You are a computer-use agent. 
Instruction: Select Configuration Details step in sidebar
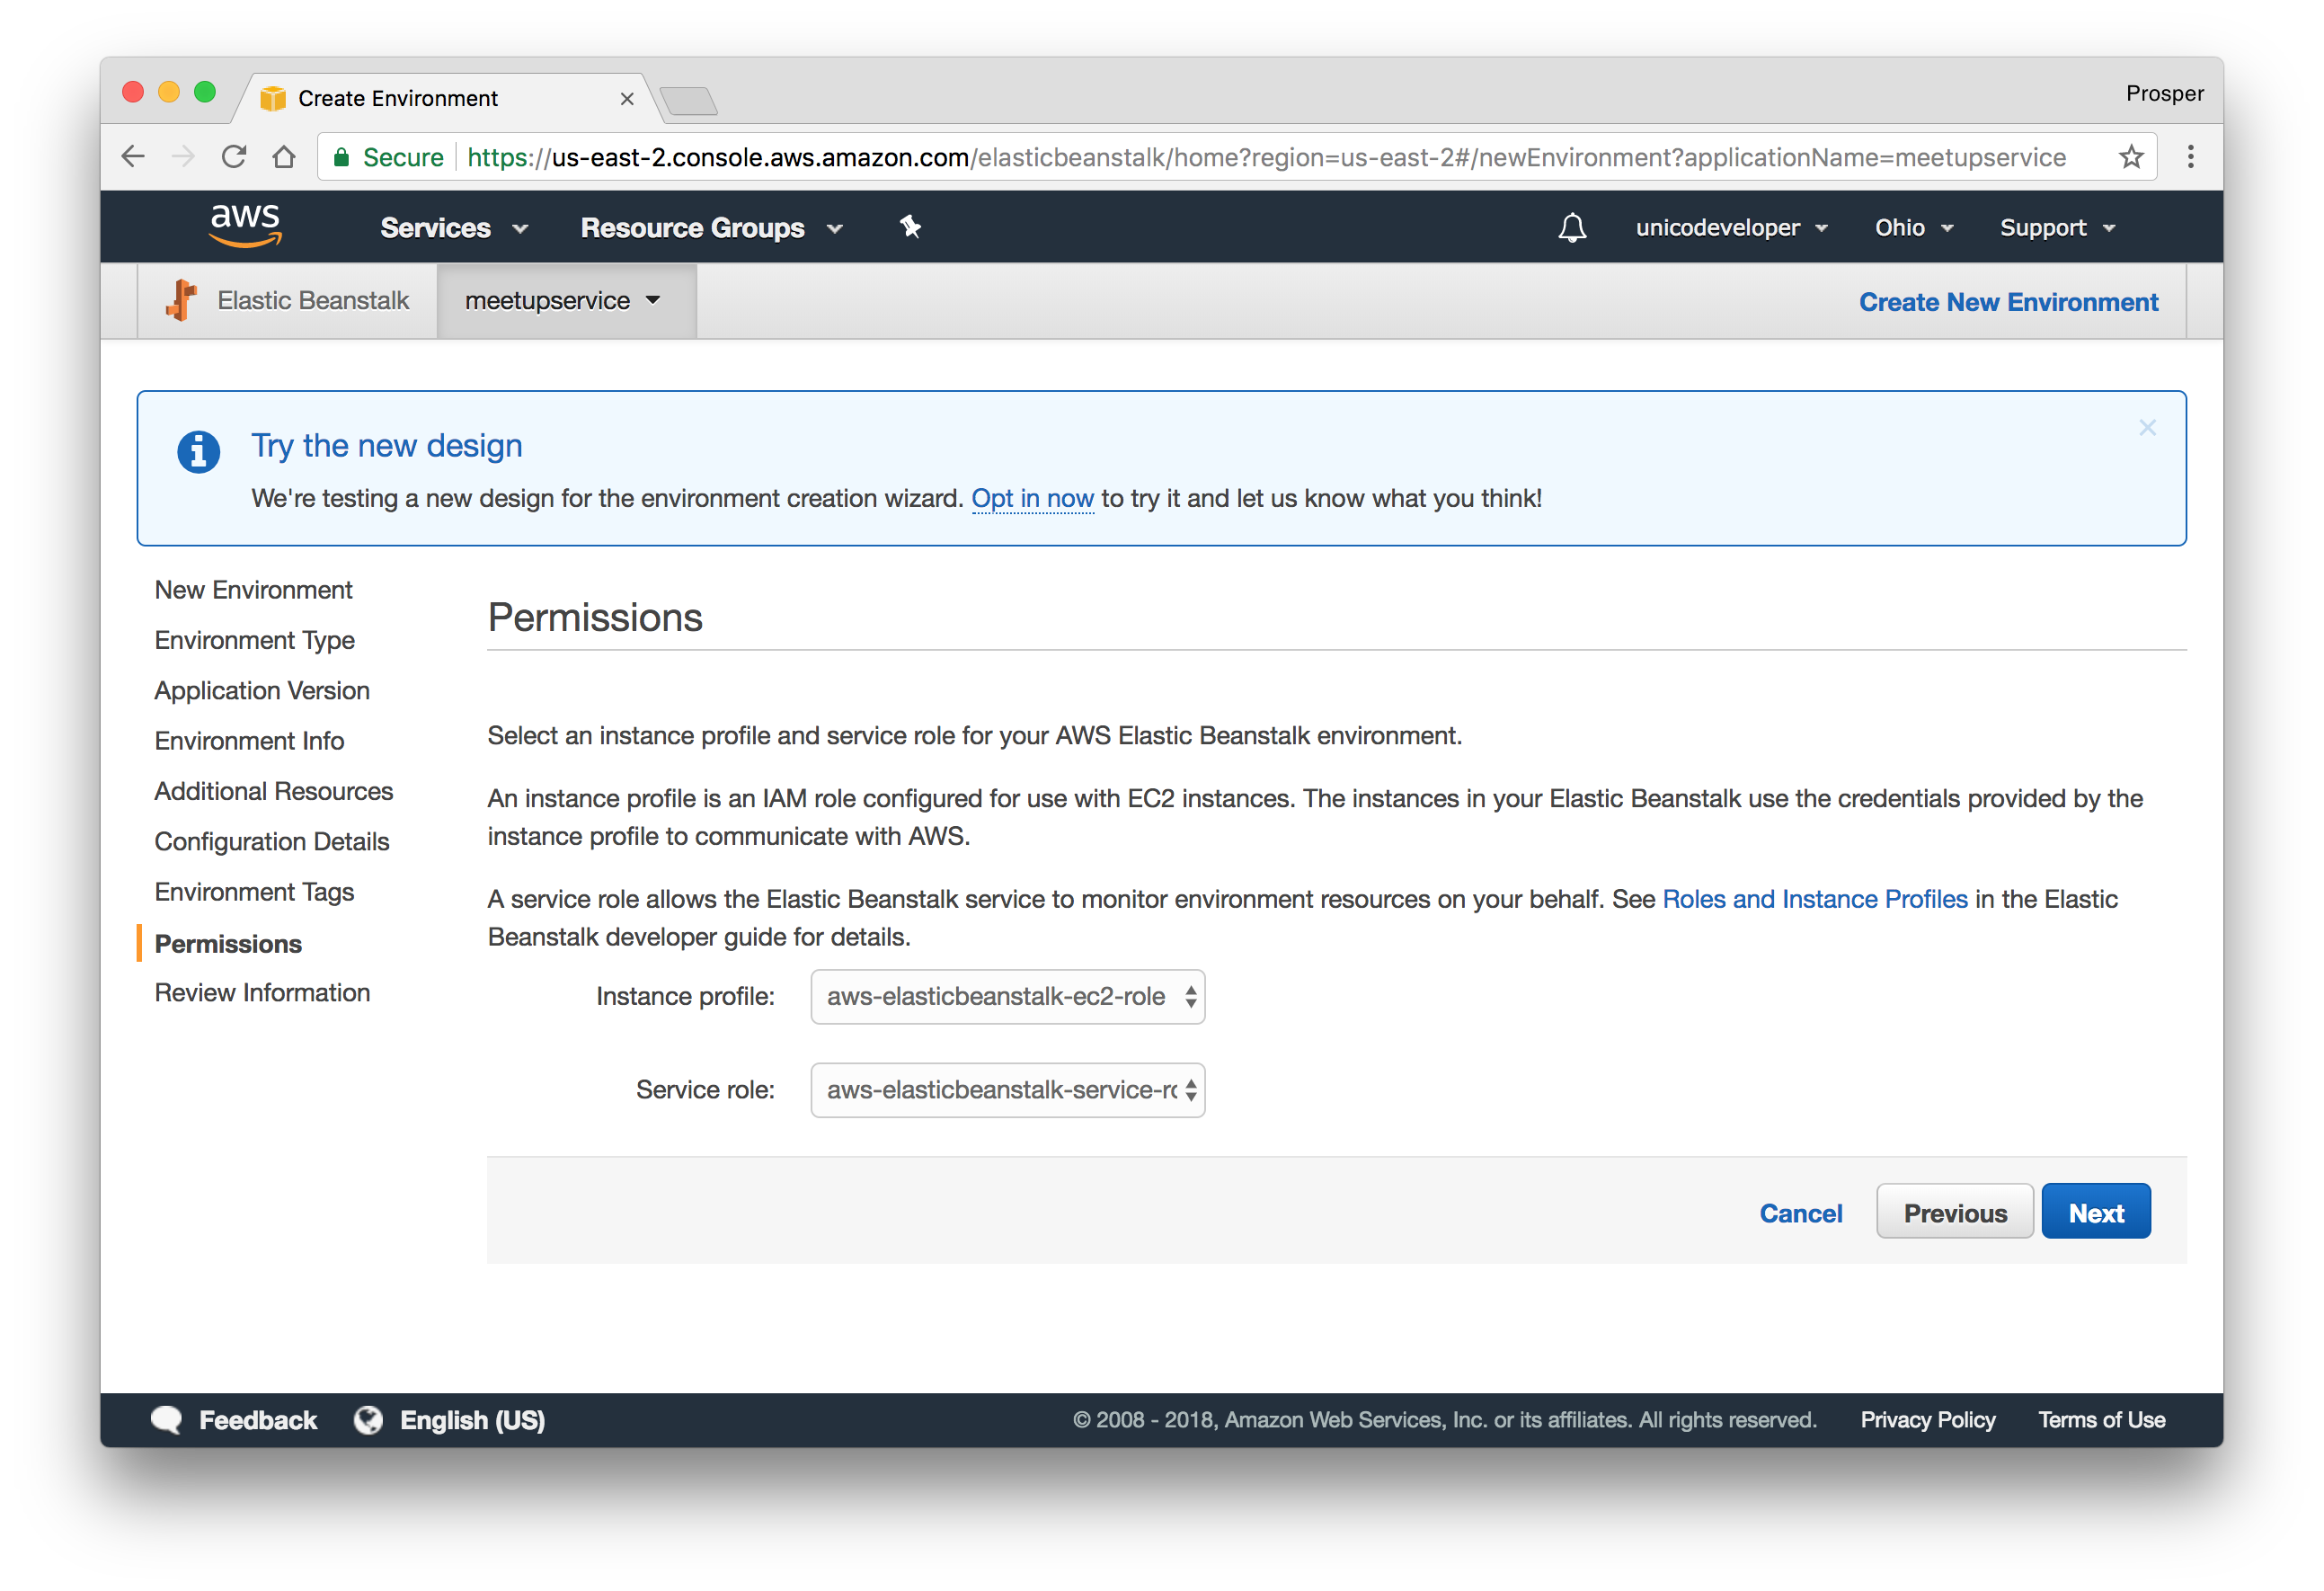[x=271, y=841]
